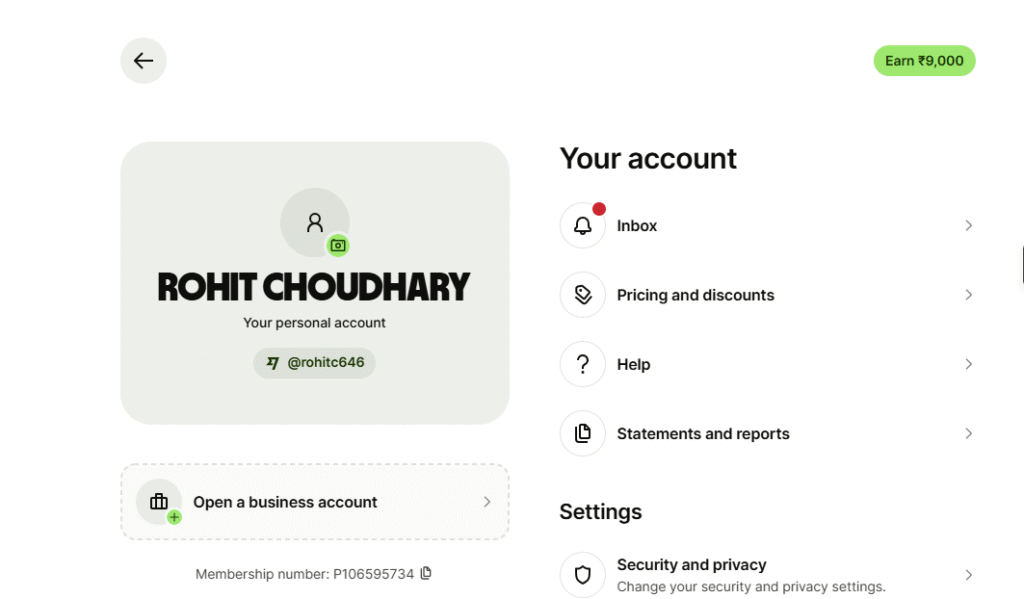Expand the Help section chevron
This screenshot has width=1024, height=599.
pos(968,364)
